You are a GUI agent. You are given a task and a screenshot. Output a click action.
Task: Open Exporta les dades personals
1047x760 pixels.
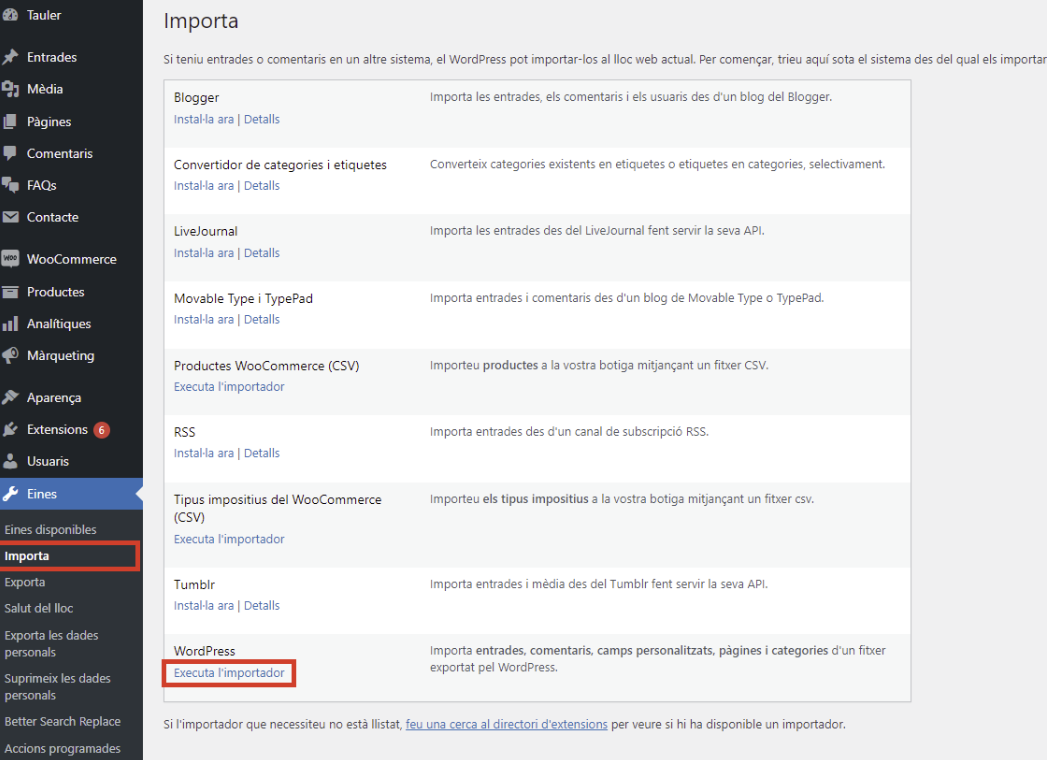(x=51, y=644)
